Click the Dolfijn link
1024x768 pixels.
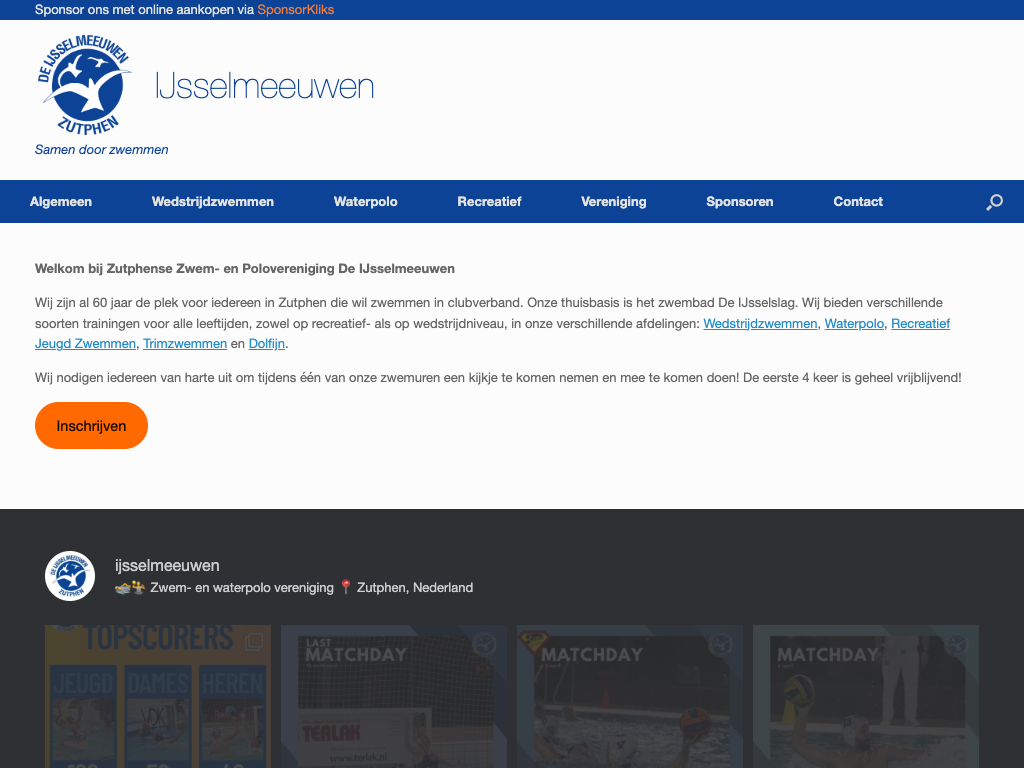click(267, 344)
